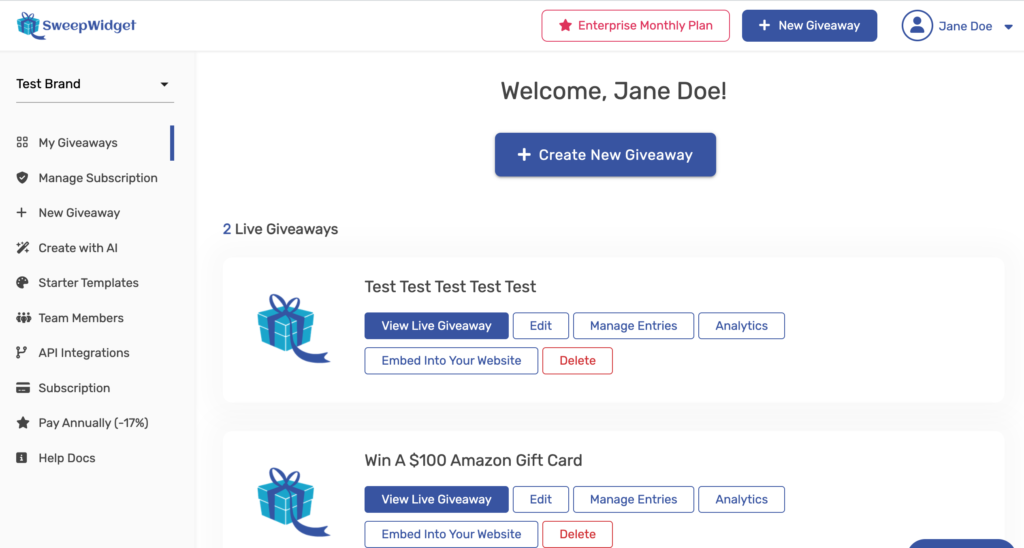Select New Giveaway in the sidebar
The image size is (1024, 548).
79,213
